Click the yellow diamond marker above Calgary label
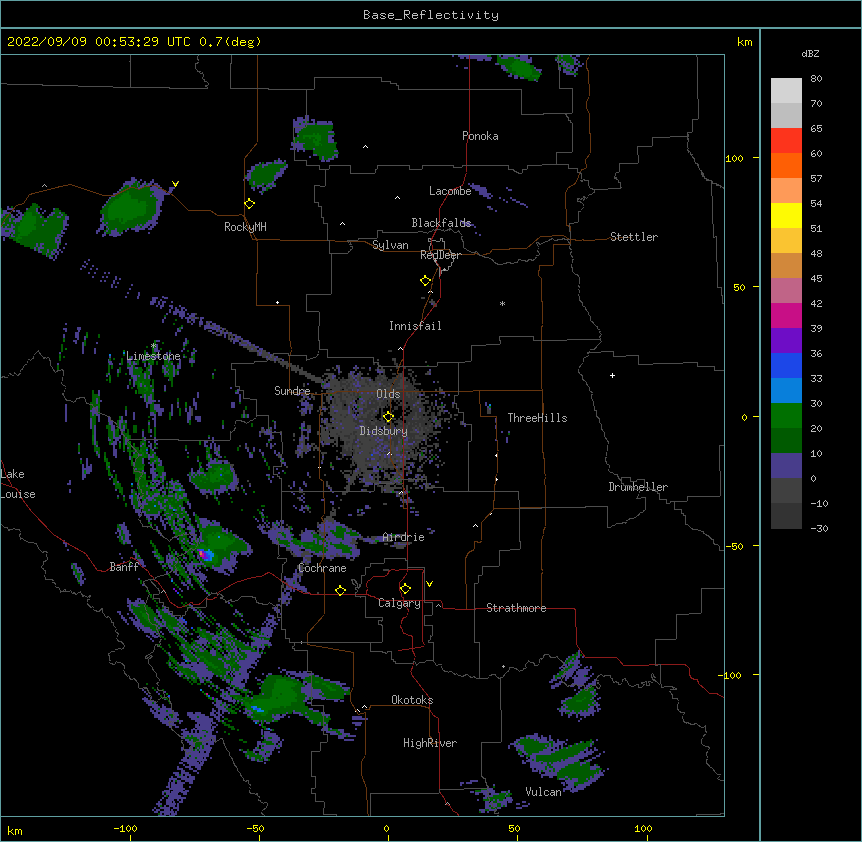The image size is (862, 842). pyautogui.click(x=405, y=589)
